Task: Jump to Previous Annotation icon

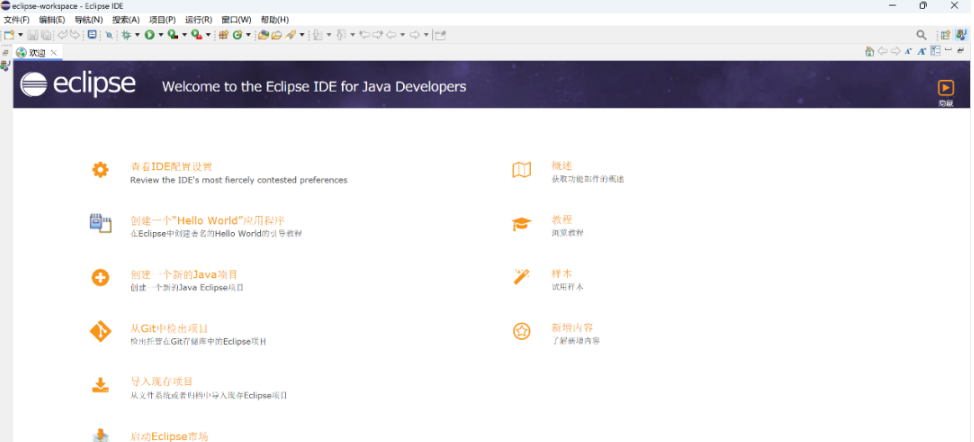Action: (x=340, y=35)
